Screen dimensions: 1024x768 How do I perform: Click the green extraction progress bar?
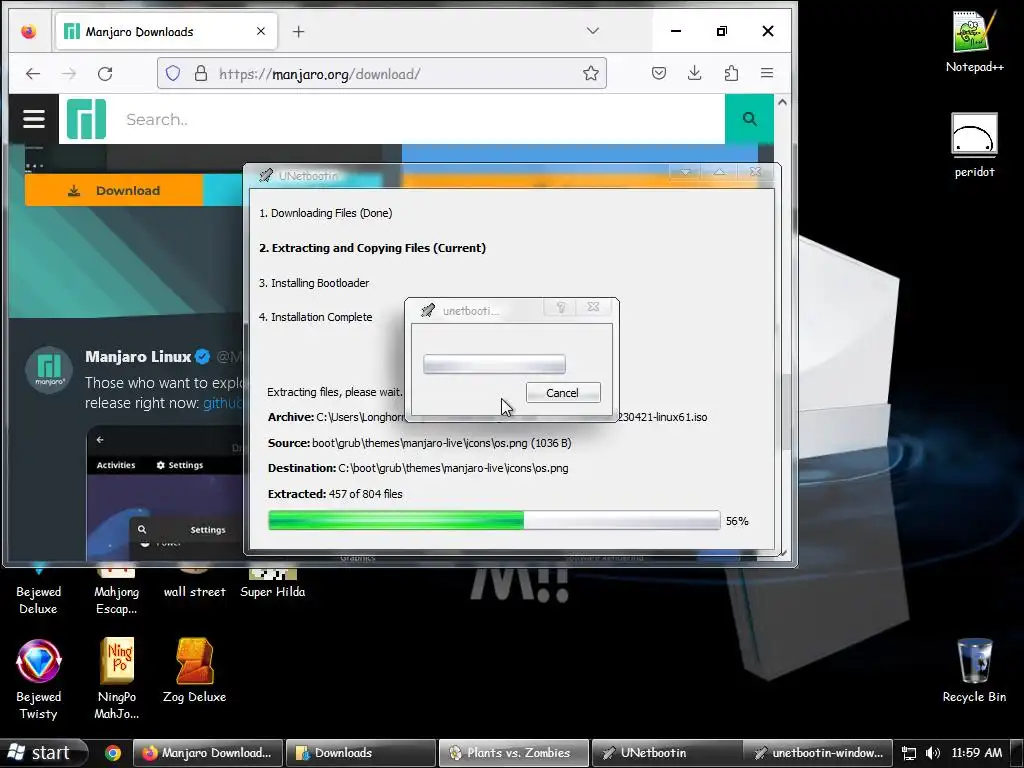coord(494,520)
